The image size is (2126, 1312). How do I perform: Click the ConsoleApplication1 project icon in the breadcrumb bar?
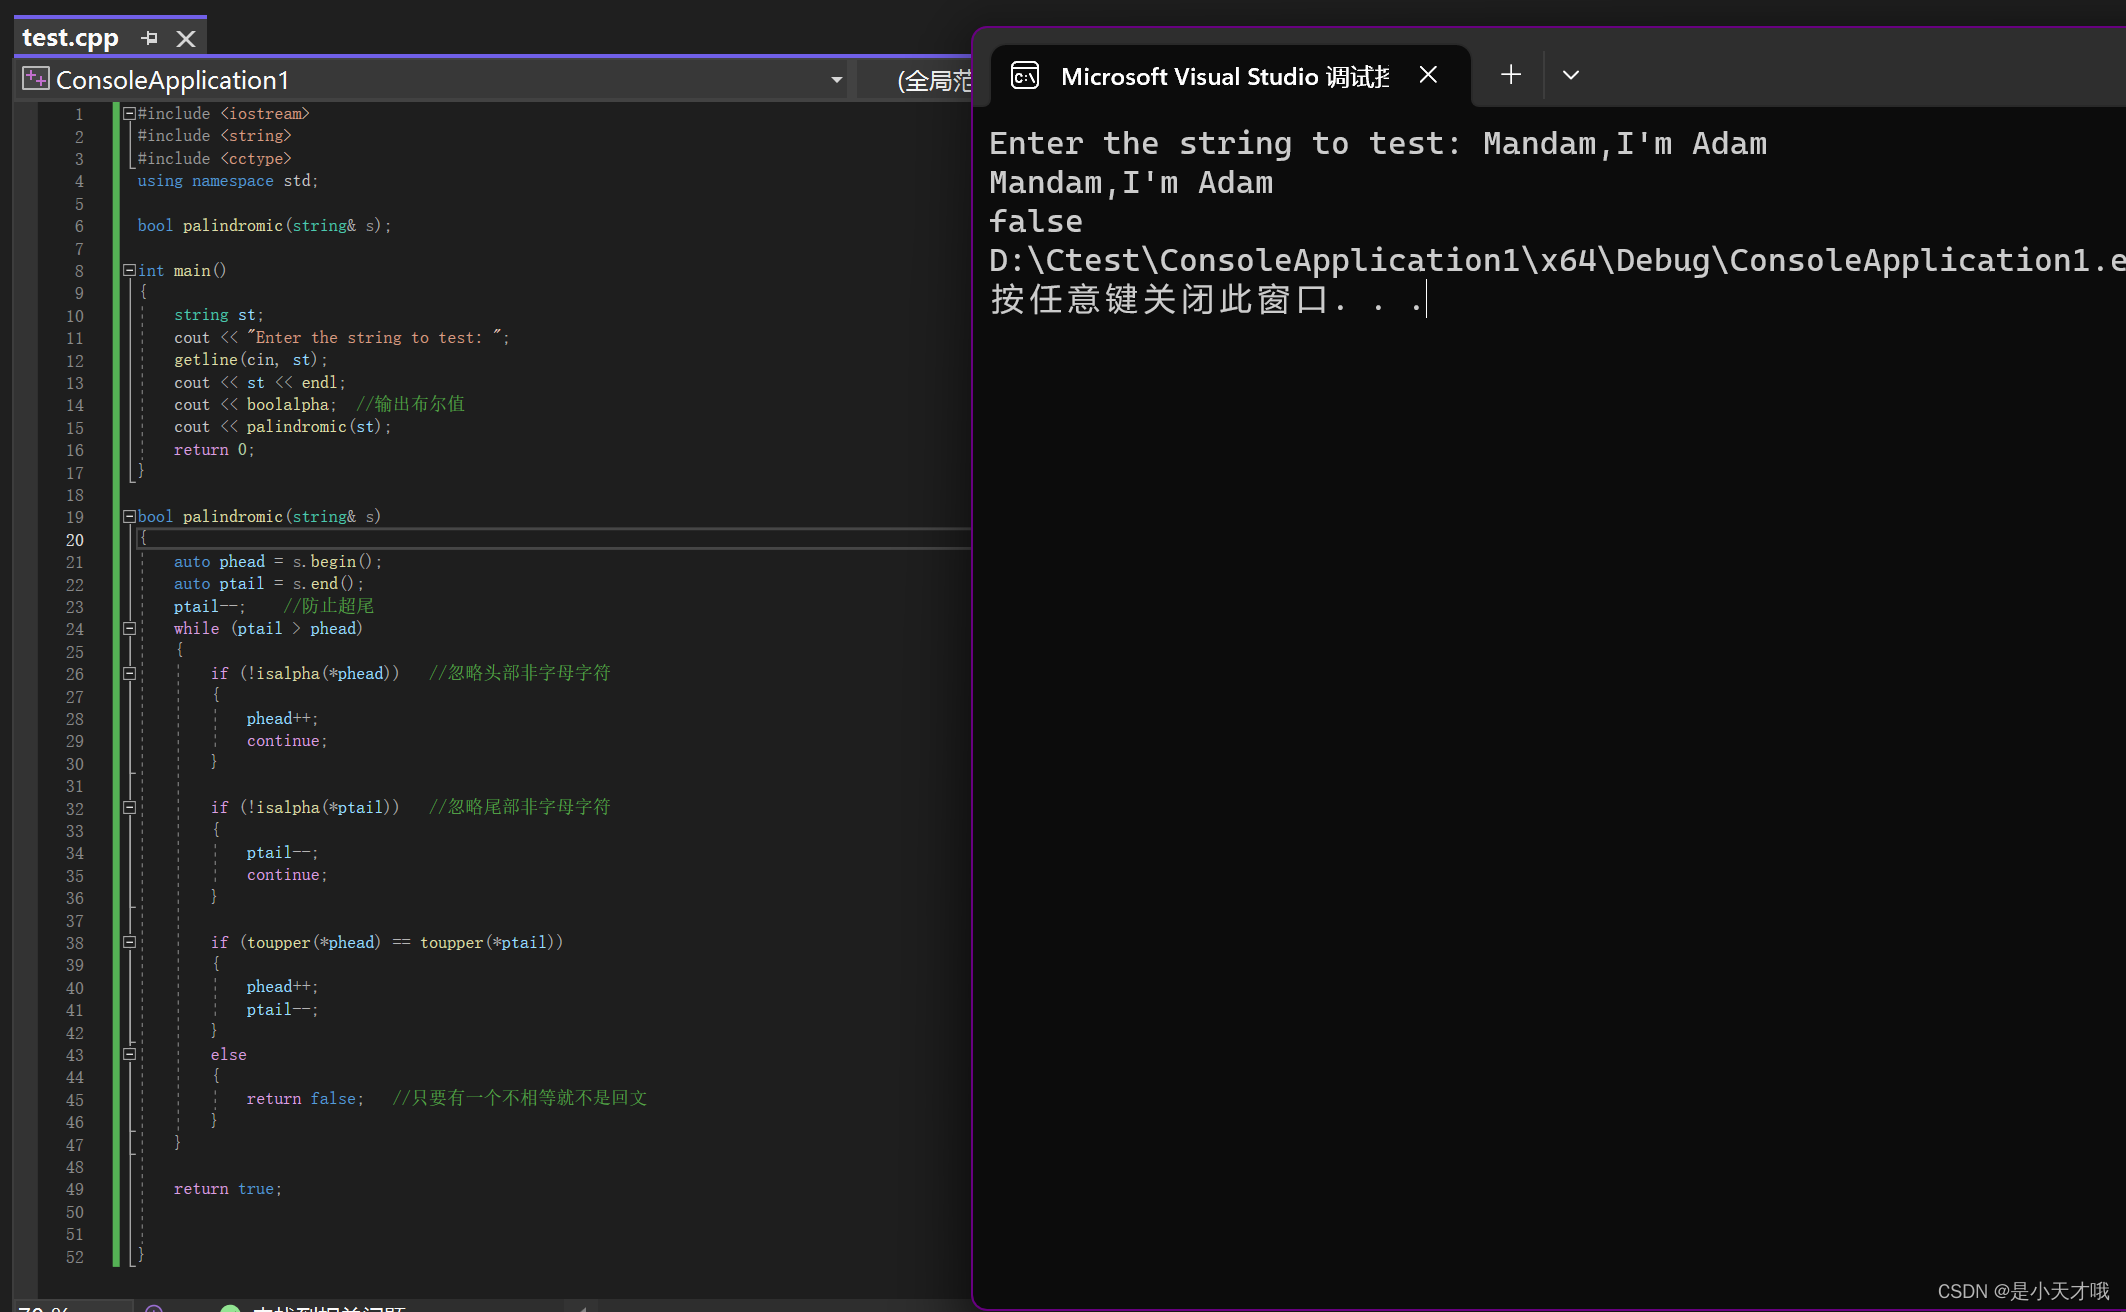click(x=35, y=79)
